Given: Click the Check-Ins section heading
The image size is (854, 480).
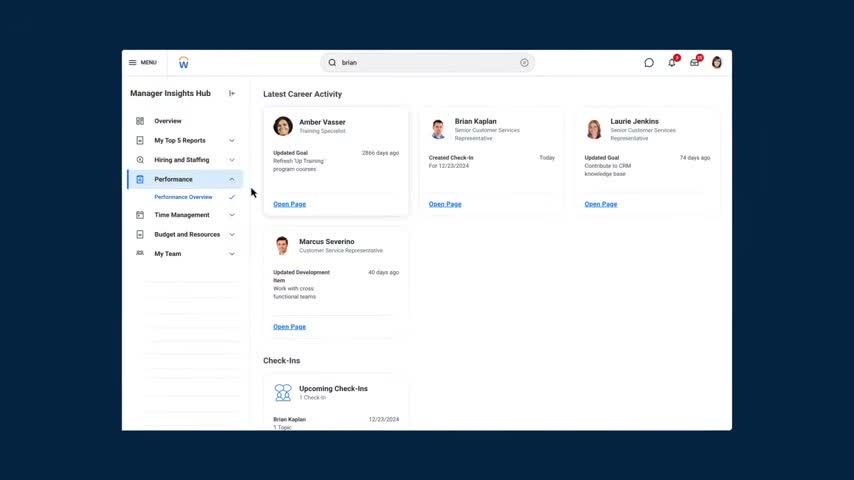Looking at the screenshot, I should pos(282,361).
